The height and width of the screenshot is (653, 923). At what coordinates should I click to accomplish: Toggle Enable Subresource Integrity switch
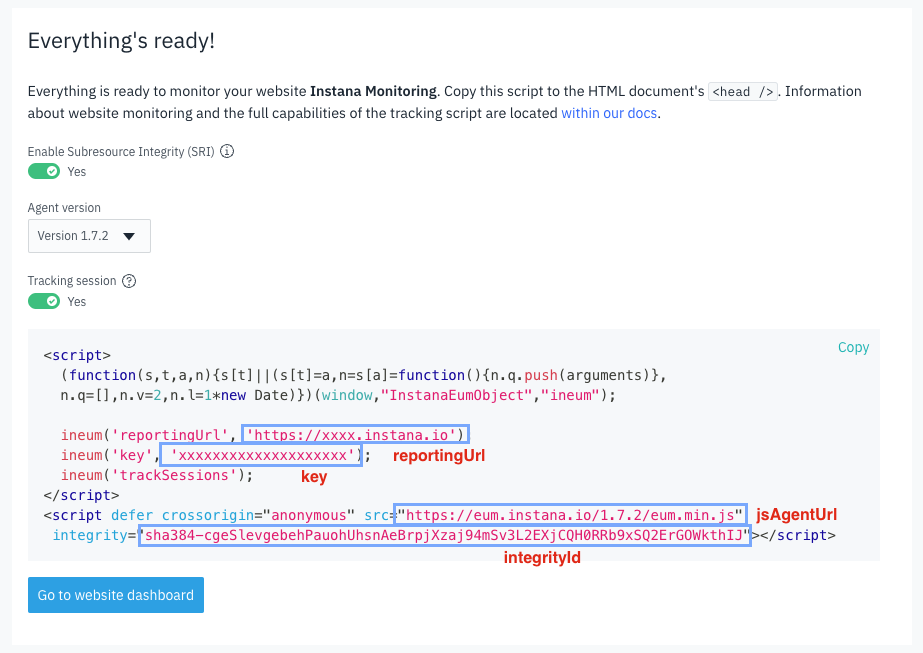pyautogui.click(x=44, y=171)
